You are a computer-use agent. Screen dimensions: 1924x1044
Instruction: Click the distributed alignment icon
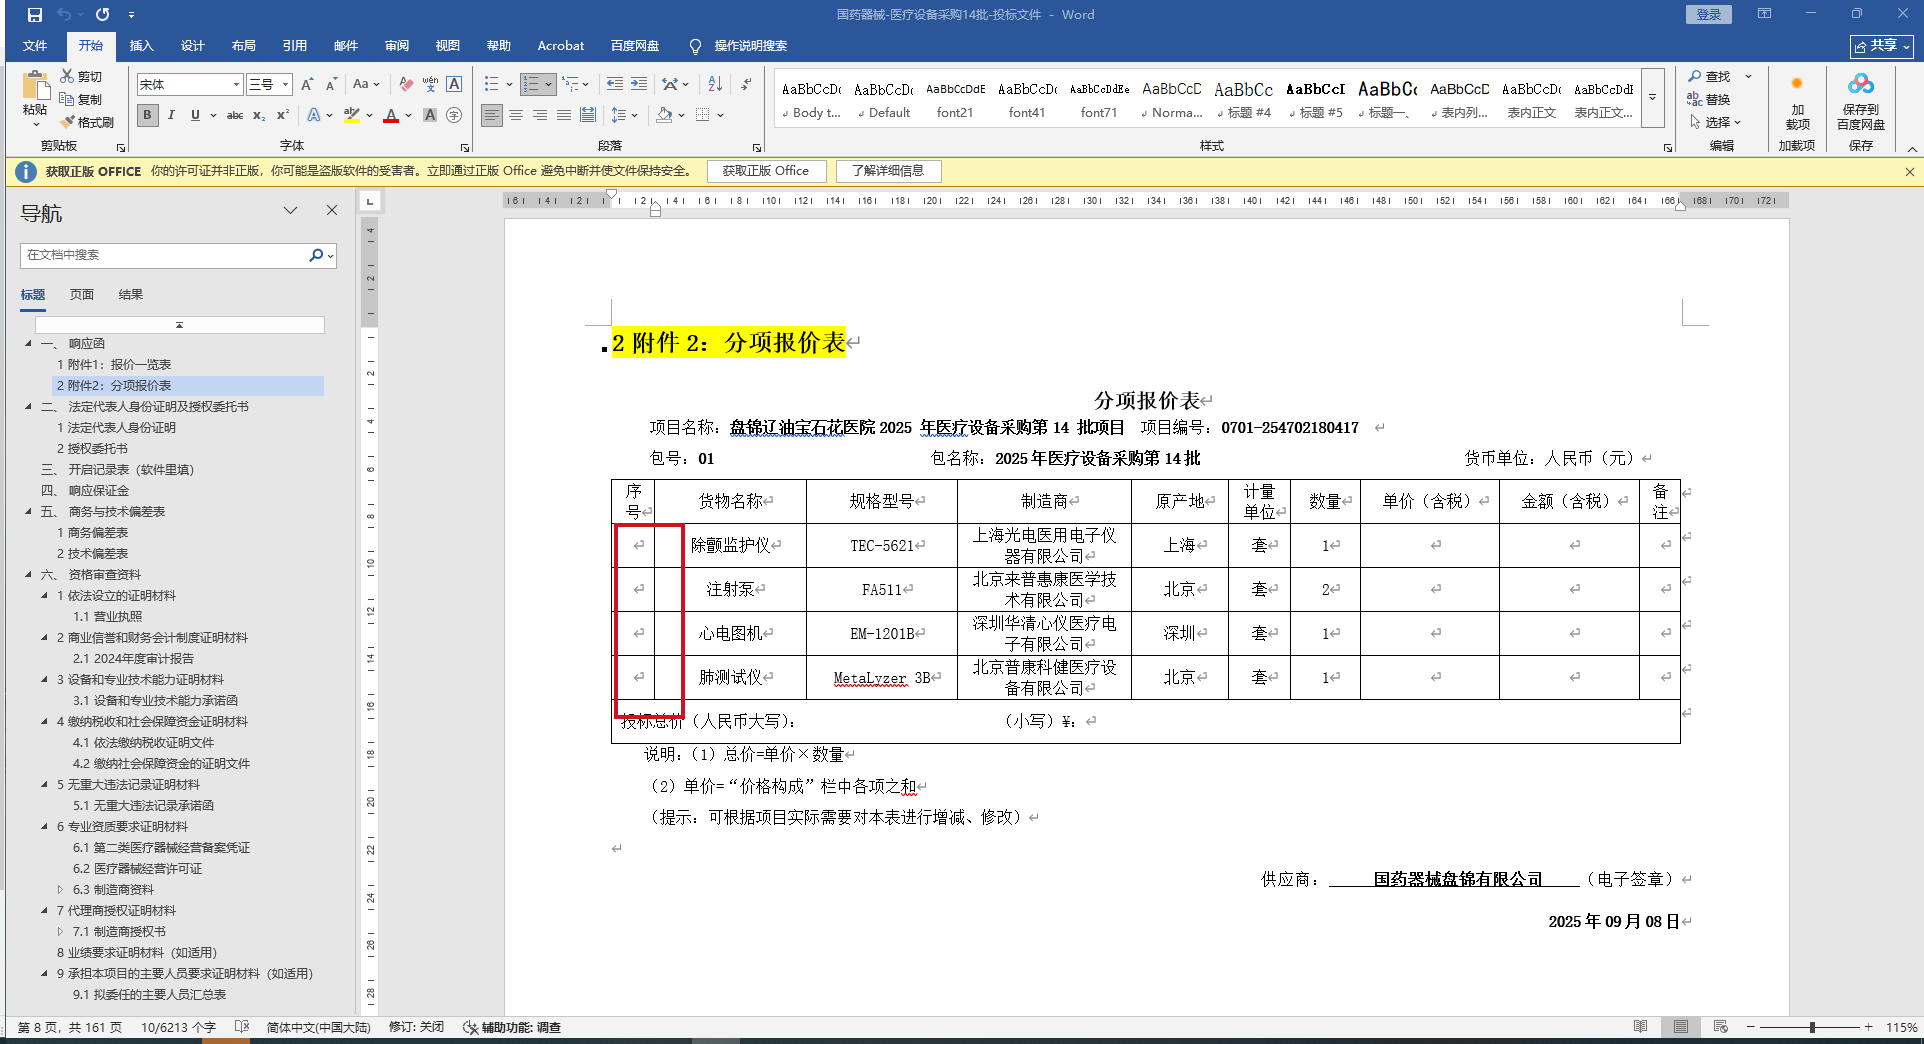click(588, 115)
